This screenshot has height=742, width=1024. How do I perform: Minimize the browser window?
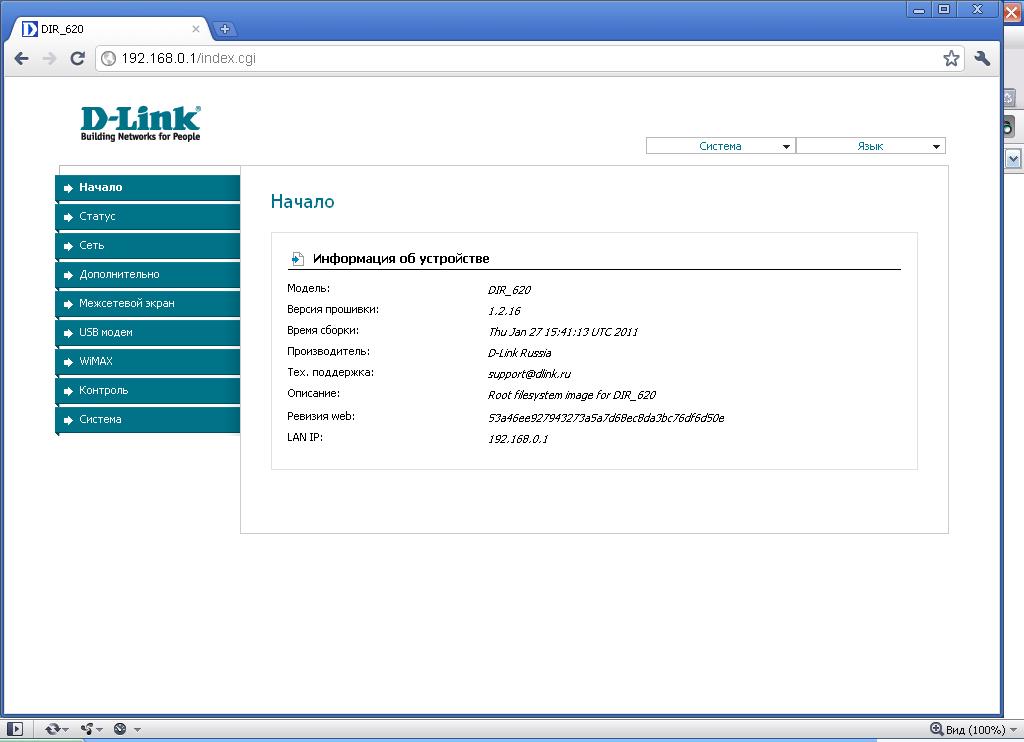(x=919, y=10)
